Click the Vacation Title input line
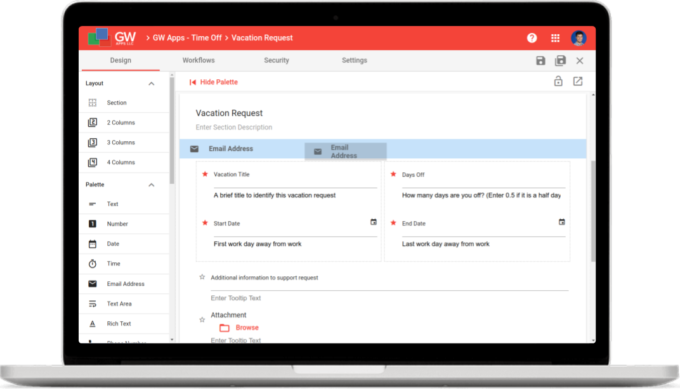This screenshot has height=389, width=680. (x=295, y=184)
